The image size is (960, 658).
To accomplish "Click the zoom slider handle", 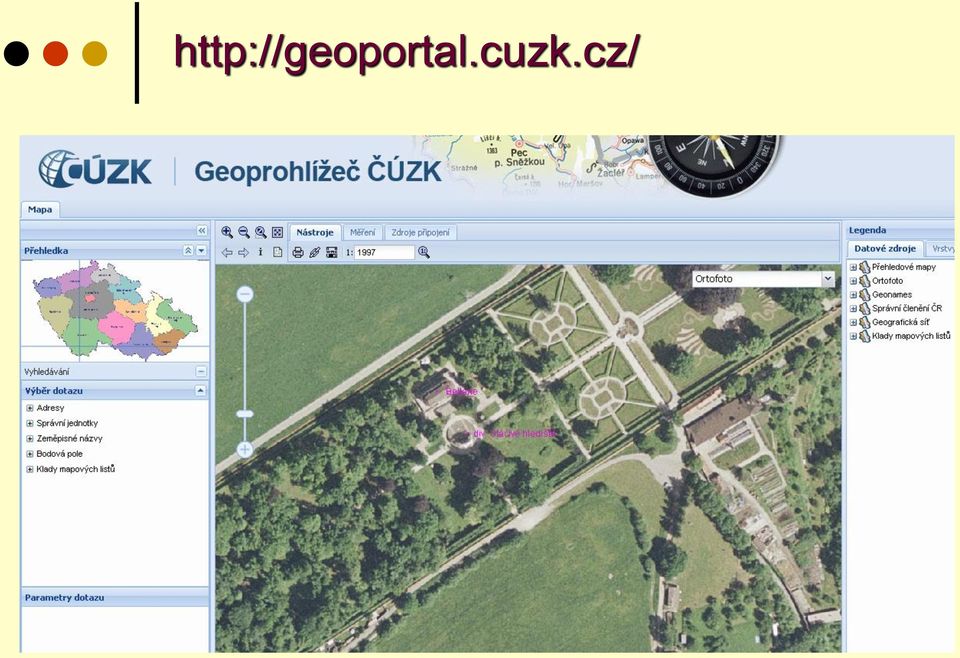I will click(245, 414).
